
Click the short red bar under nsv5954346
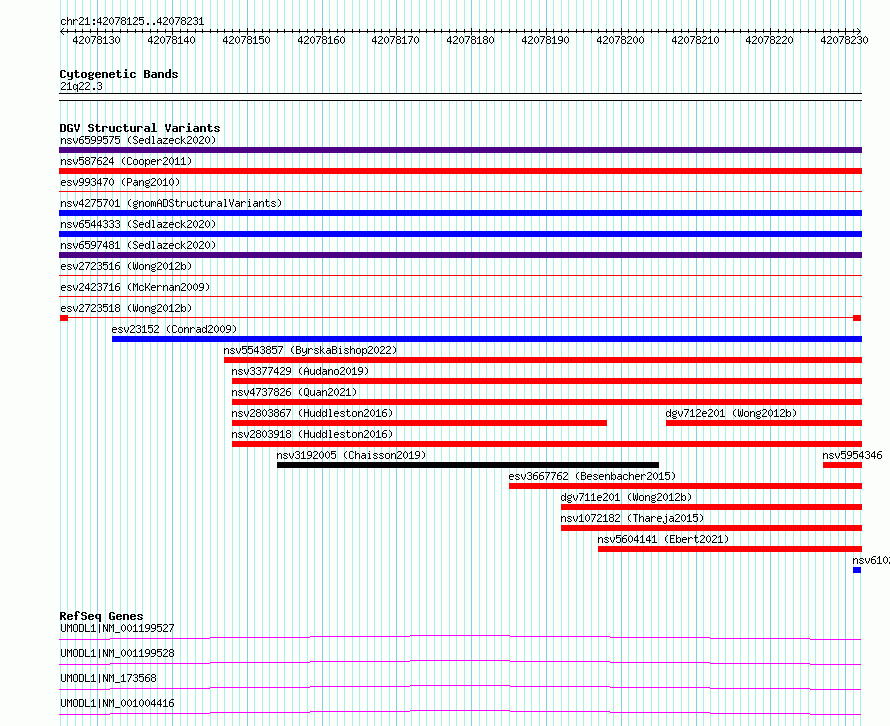click(x=842, y=465)
